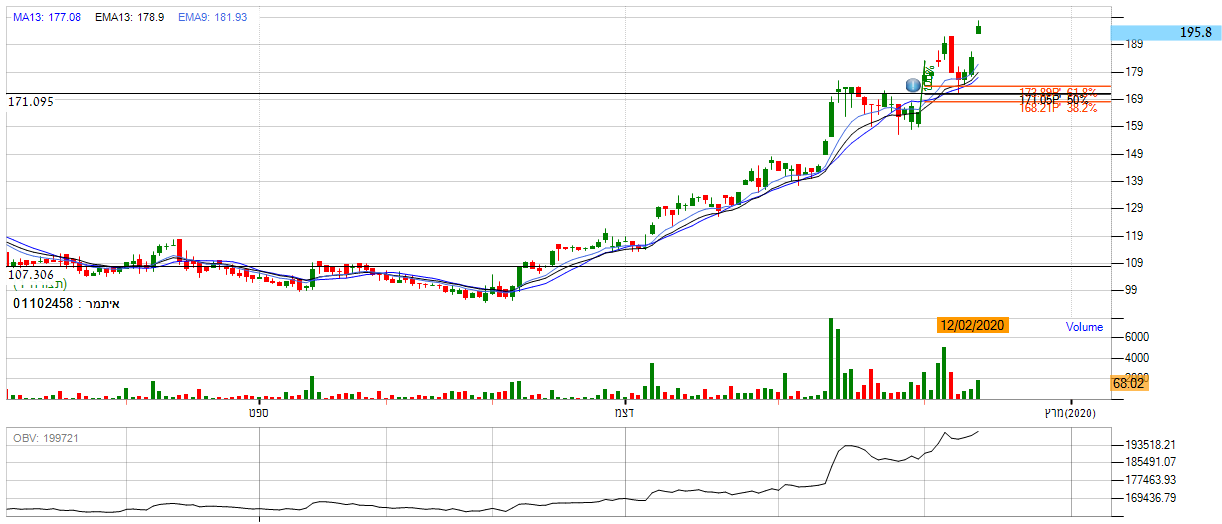Click the blue Volume panel label
The width and height of the screenshot is (1222, 524).
1084,327
